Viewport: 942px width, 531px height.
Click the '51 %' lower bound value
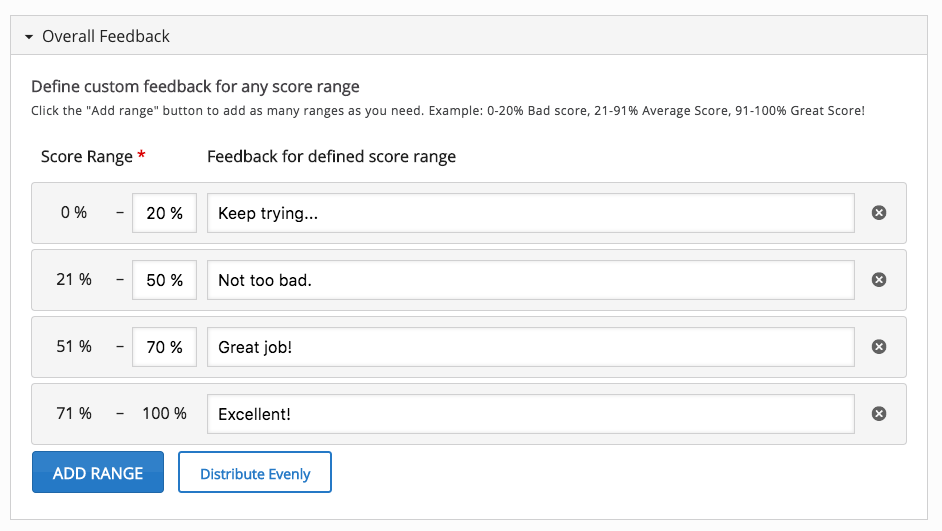(x=74, y=347)
